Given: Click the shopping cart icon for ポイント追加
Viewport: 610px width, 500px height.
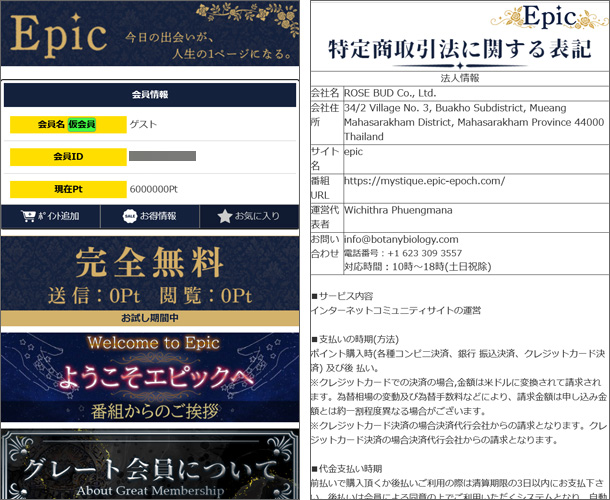Looking at the screenshot, I should point(28,216).
